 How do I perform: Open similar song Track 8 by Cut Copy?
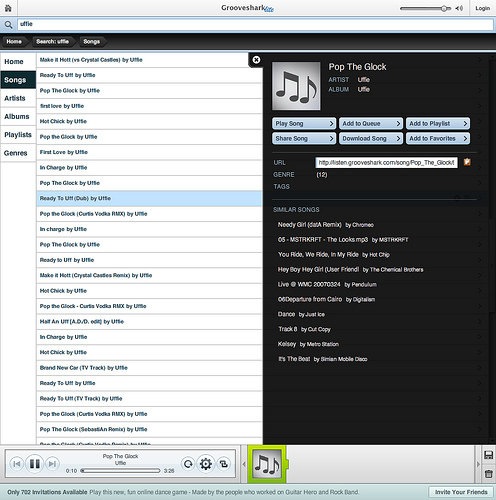tap(304, 329)
